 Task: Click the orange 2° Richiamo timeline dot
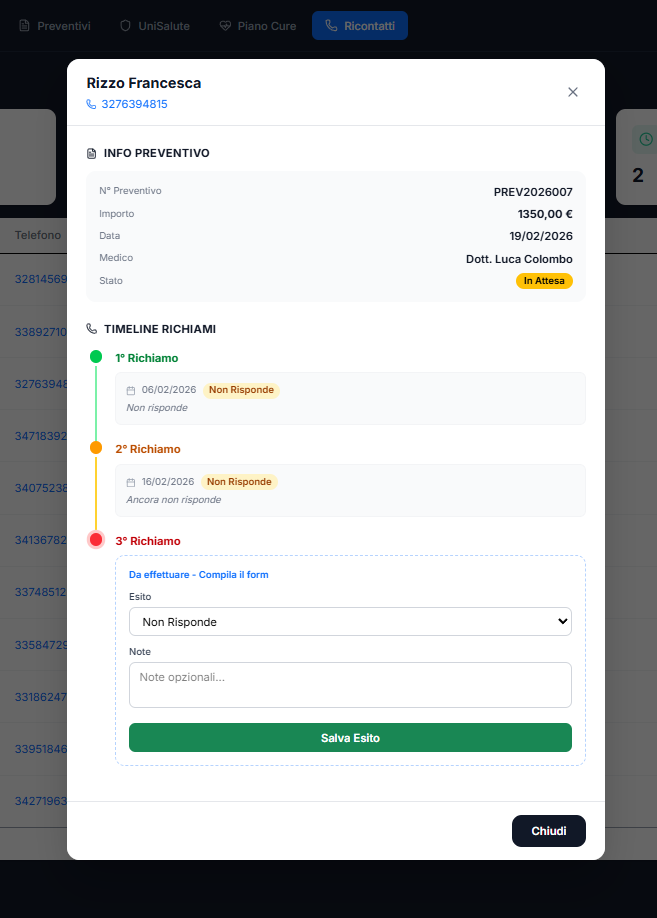[x=96, y=448]
